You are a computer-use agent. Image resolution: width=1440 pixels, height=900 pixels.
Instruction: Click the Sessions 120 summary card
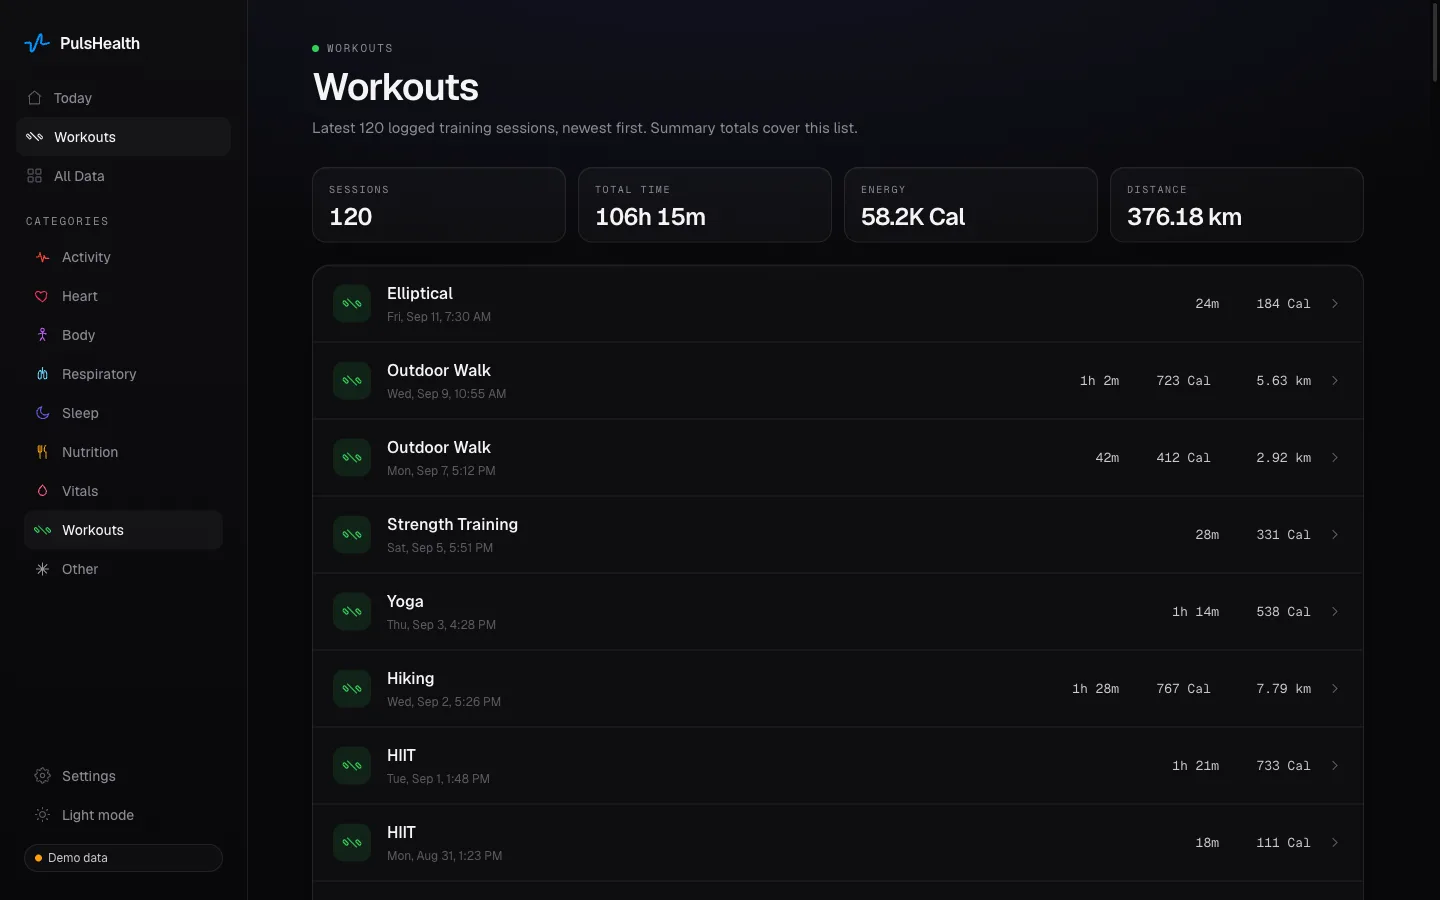[x=439, y=205]
